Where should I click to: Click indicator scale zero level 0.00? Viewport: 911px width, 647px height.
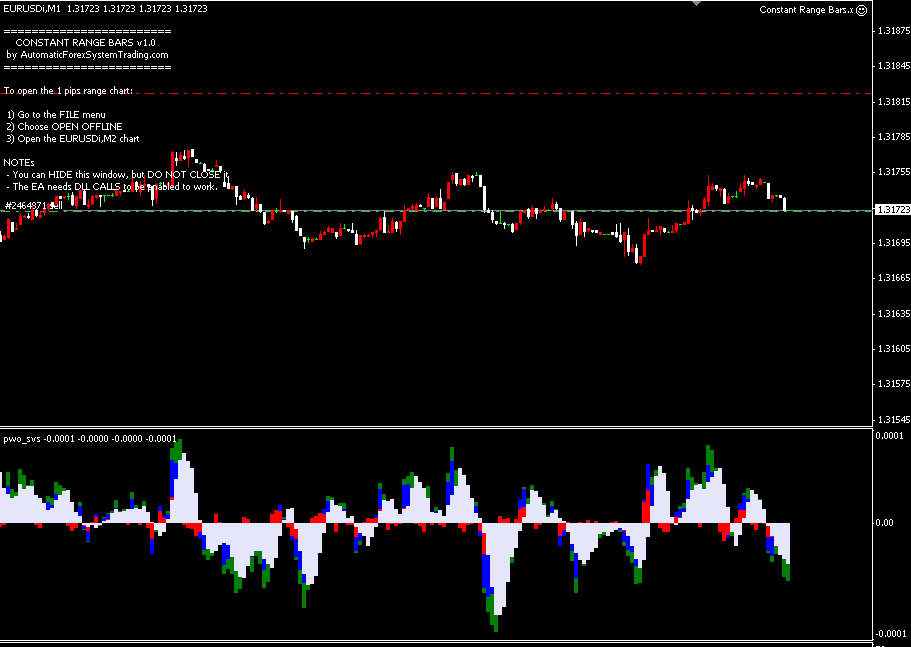[x=884, y=523]
